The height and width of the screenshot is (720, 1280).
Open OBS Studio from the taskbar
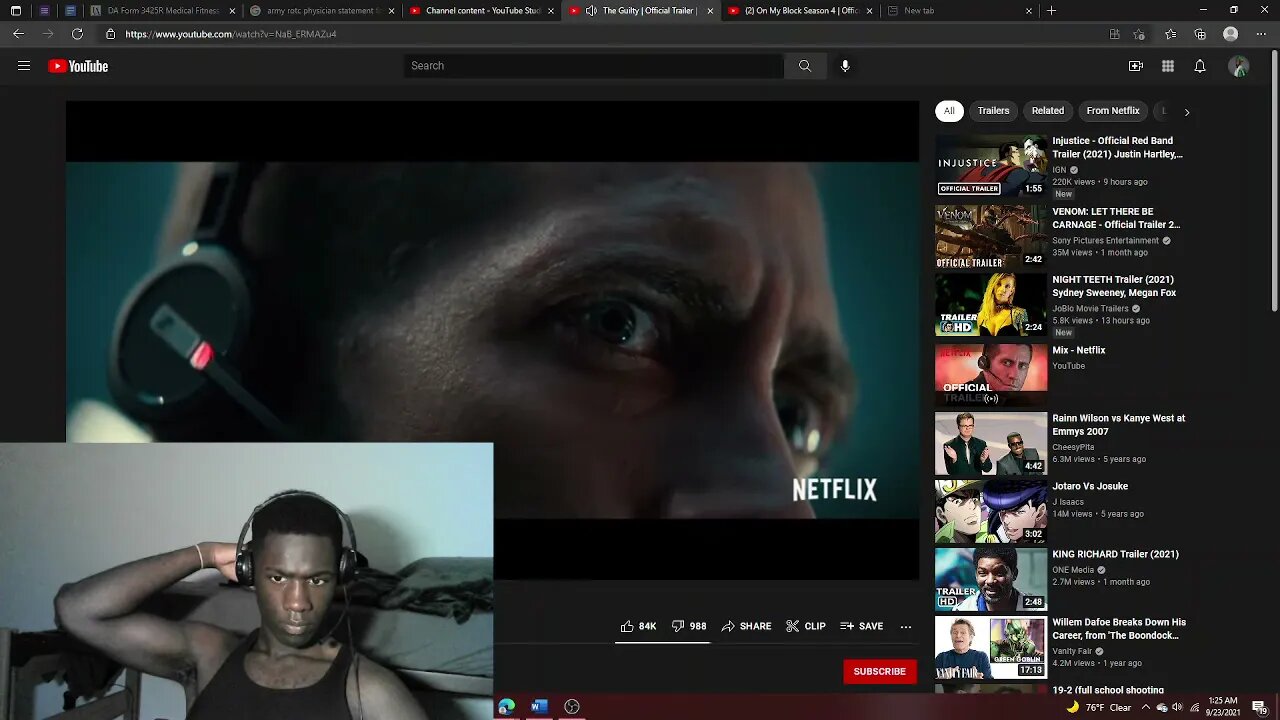(572, 706)
